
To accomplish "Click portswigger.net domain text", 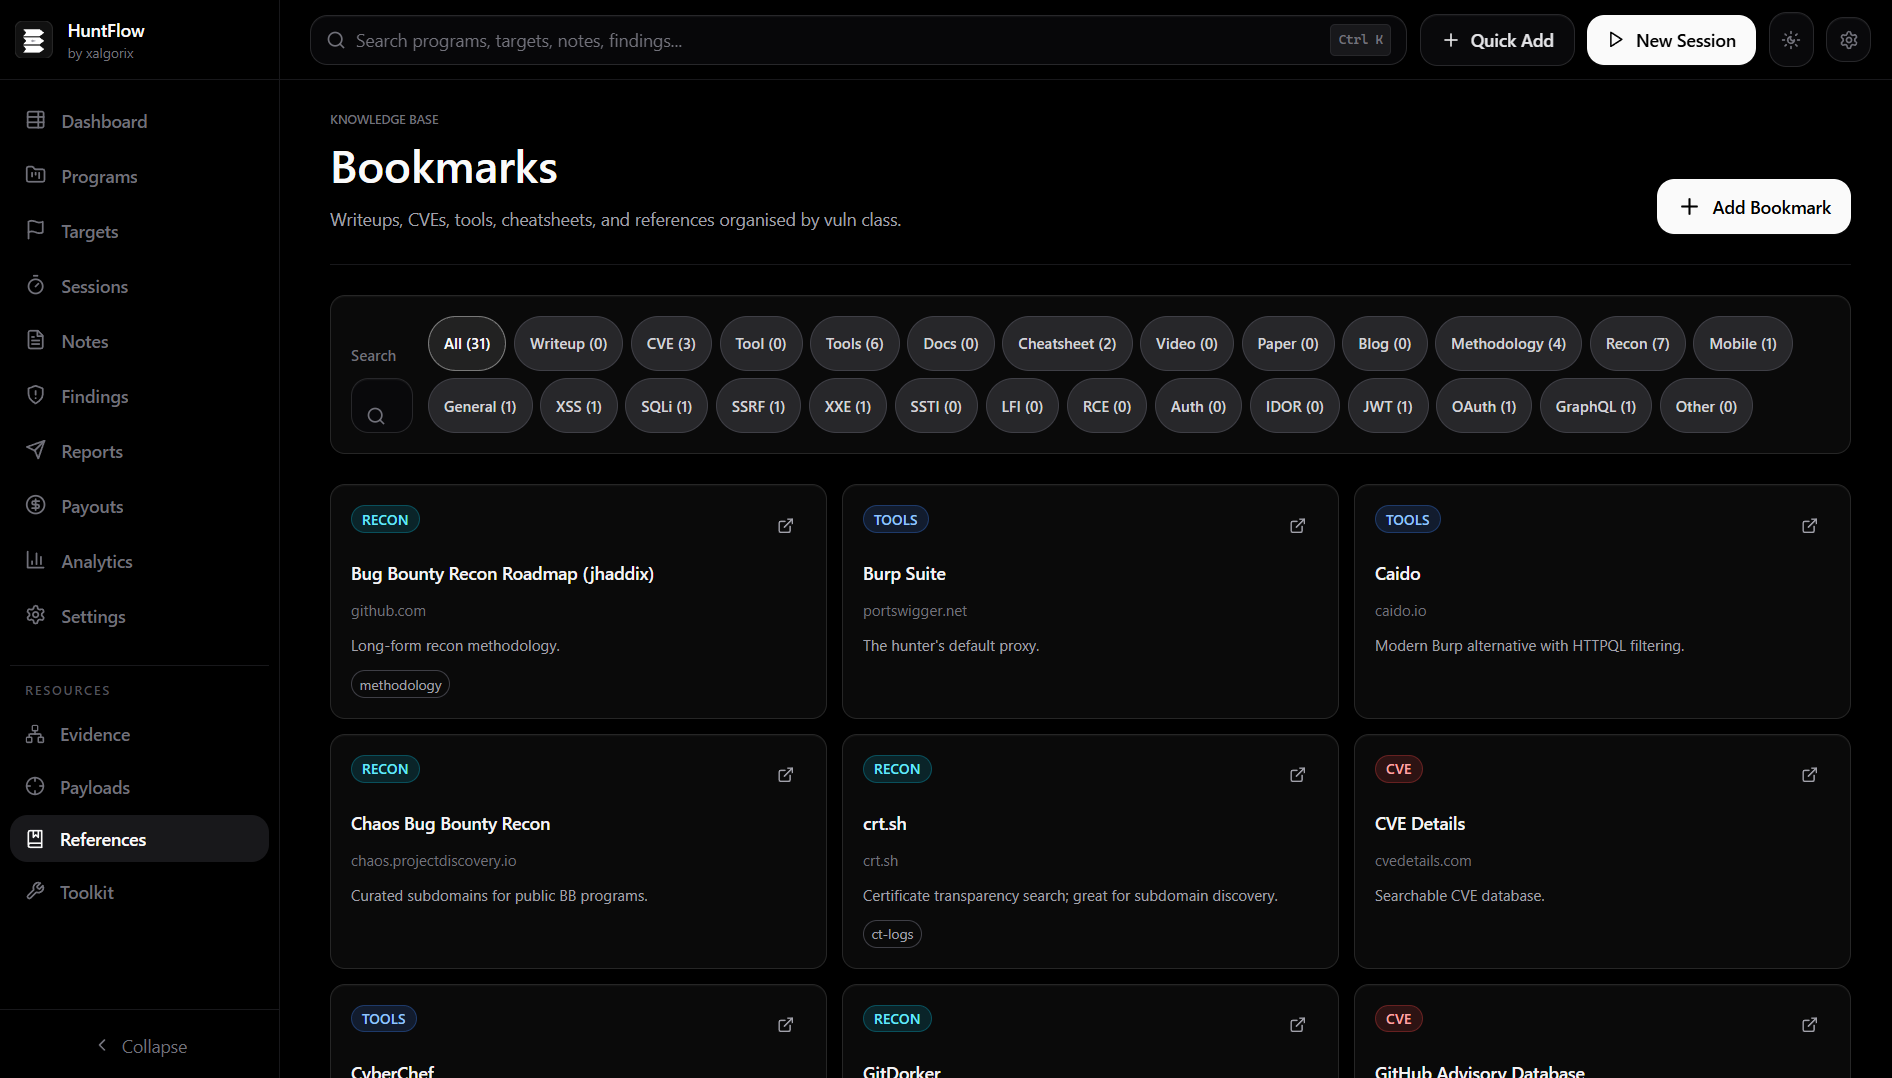I will (915, 611).
